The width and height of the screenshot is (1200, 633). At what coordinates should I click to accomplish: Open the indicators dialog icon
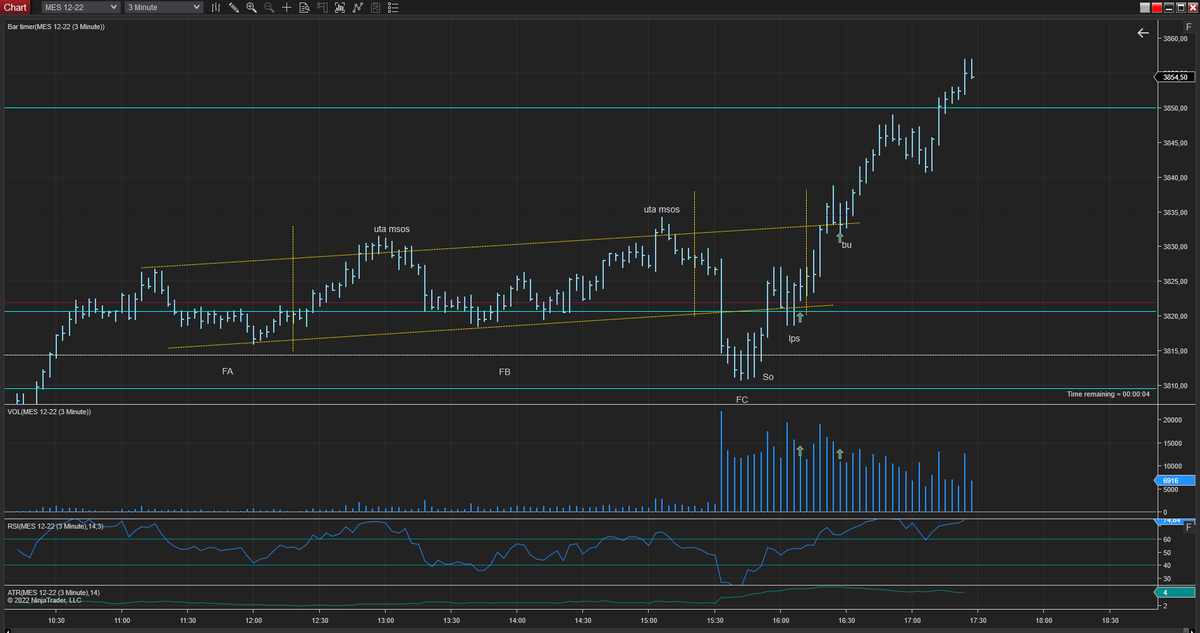coord(340,7)
